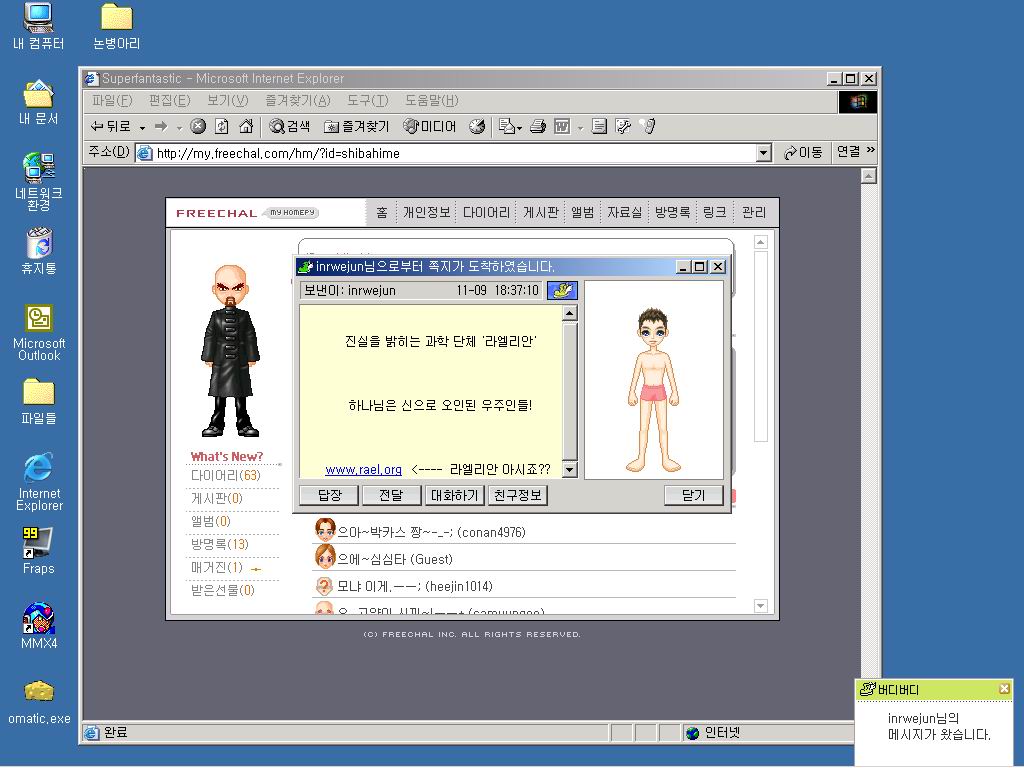Click the bird icon beside message timestamp
This screenshot has height=768, width=1024.
562,290
